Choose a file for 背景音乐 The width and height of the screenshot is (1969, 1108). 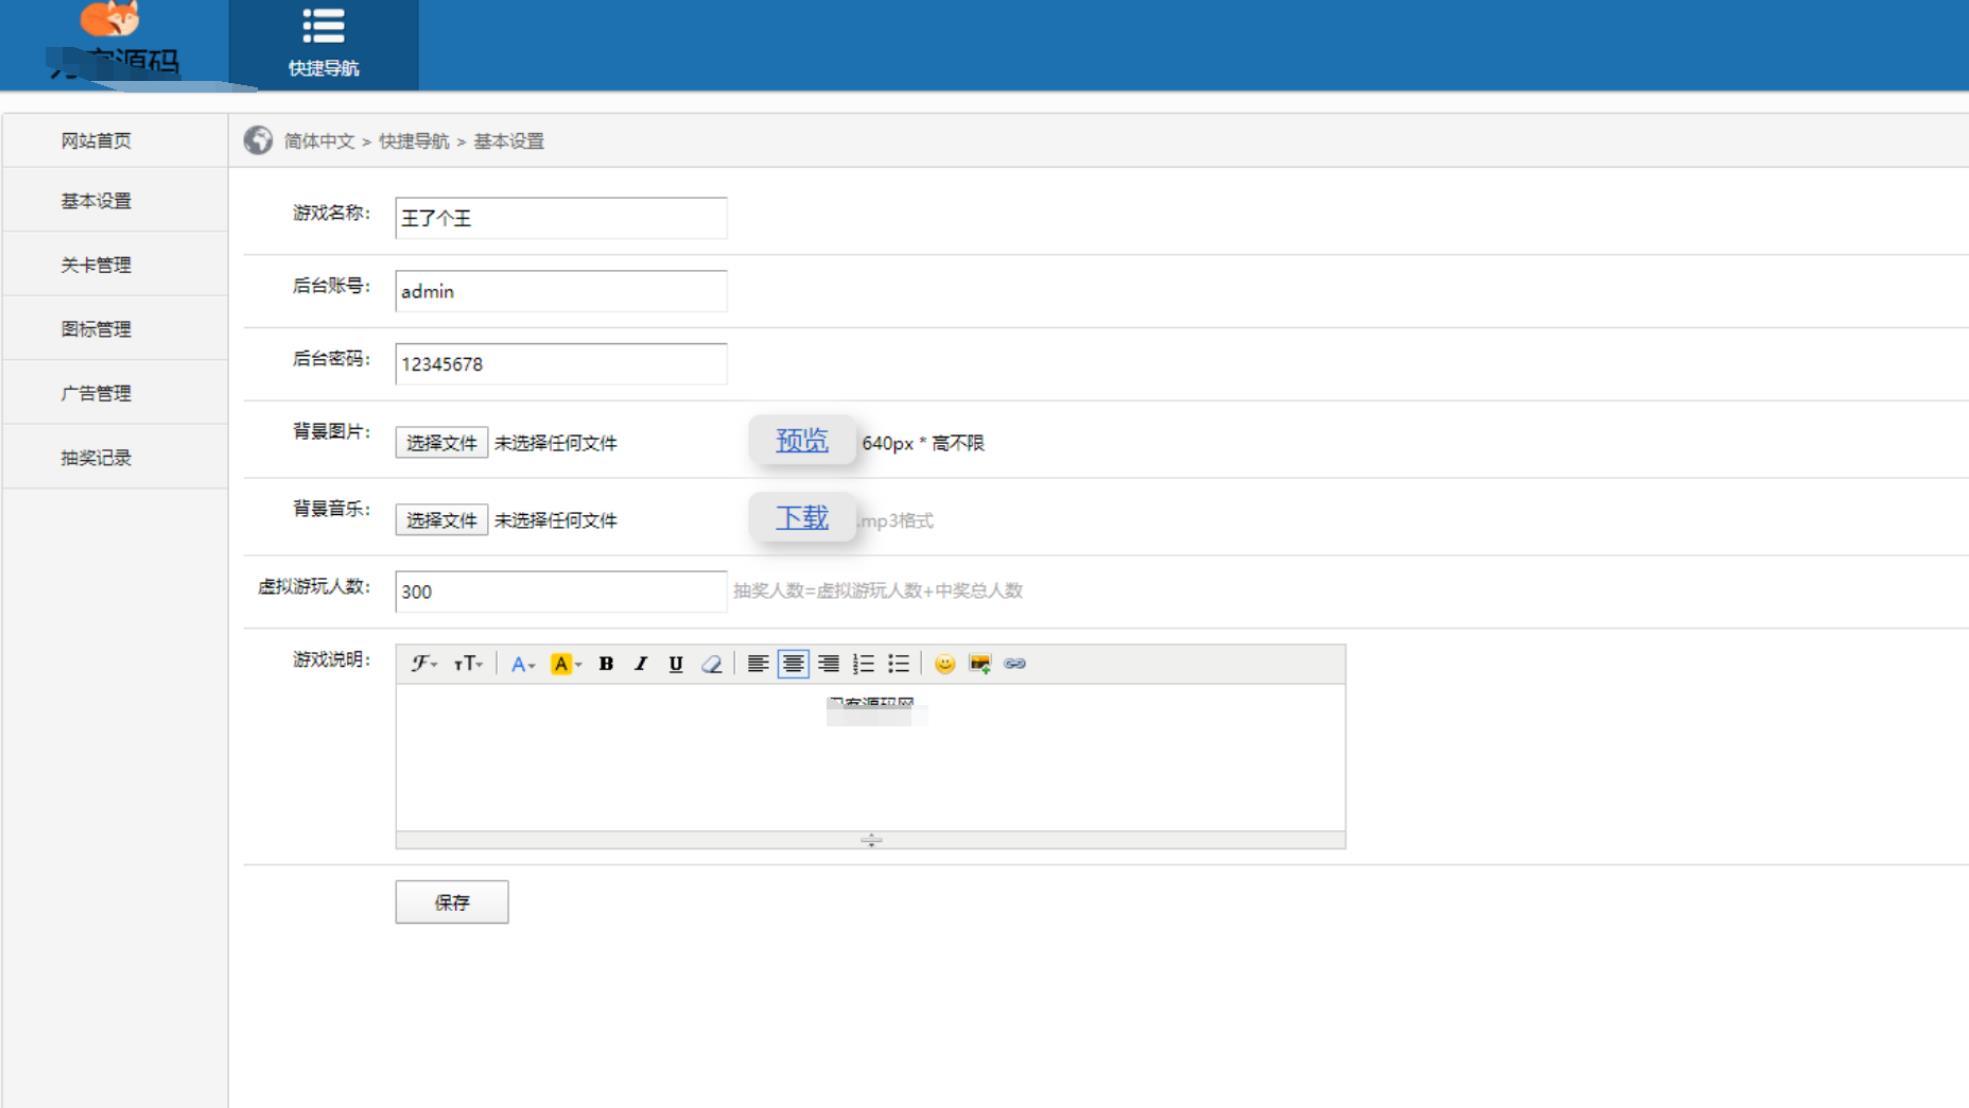441,520
